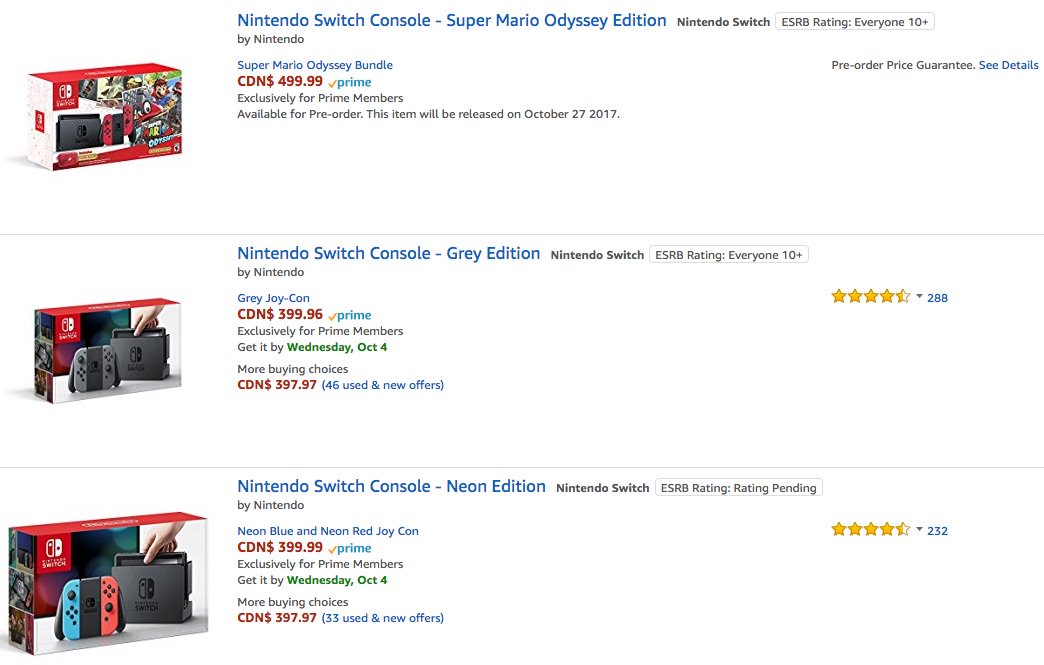This screenshot has width=1044, height=665.
Task: Open the 33 used & new offers link
Action: coord(382,618)
